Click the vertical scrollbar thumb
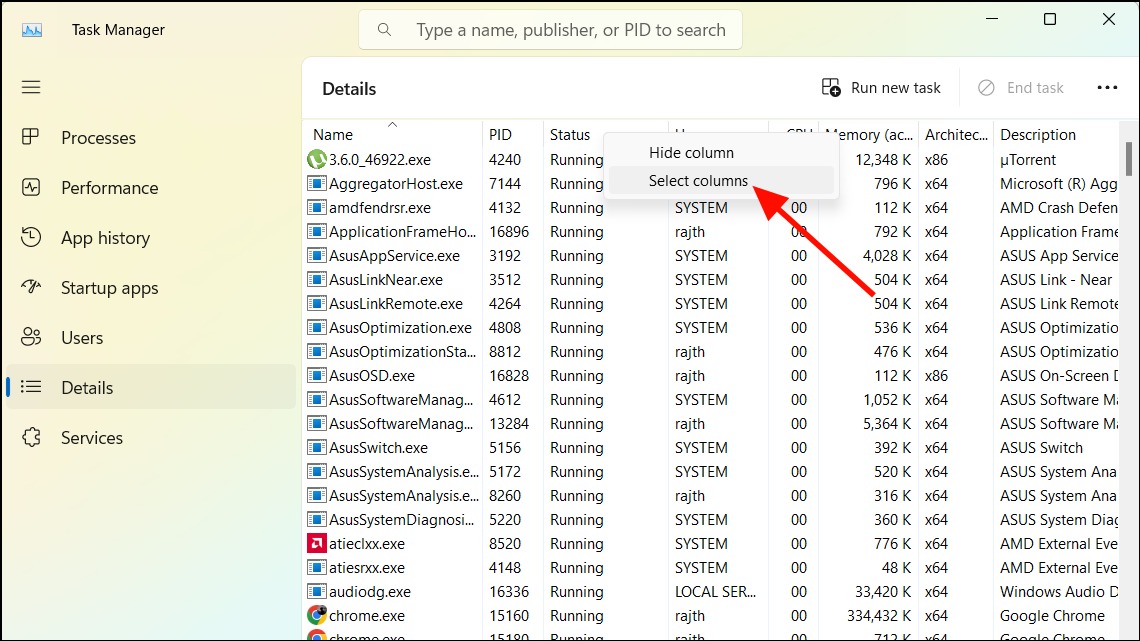Viewport: 1140px width, 641px height. [1128, 159]
